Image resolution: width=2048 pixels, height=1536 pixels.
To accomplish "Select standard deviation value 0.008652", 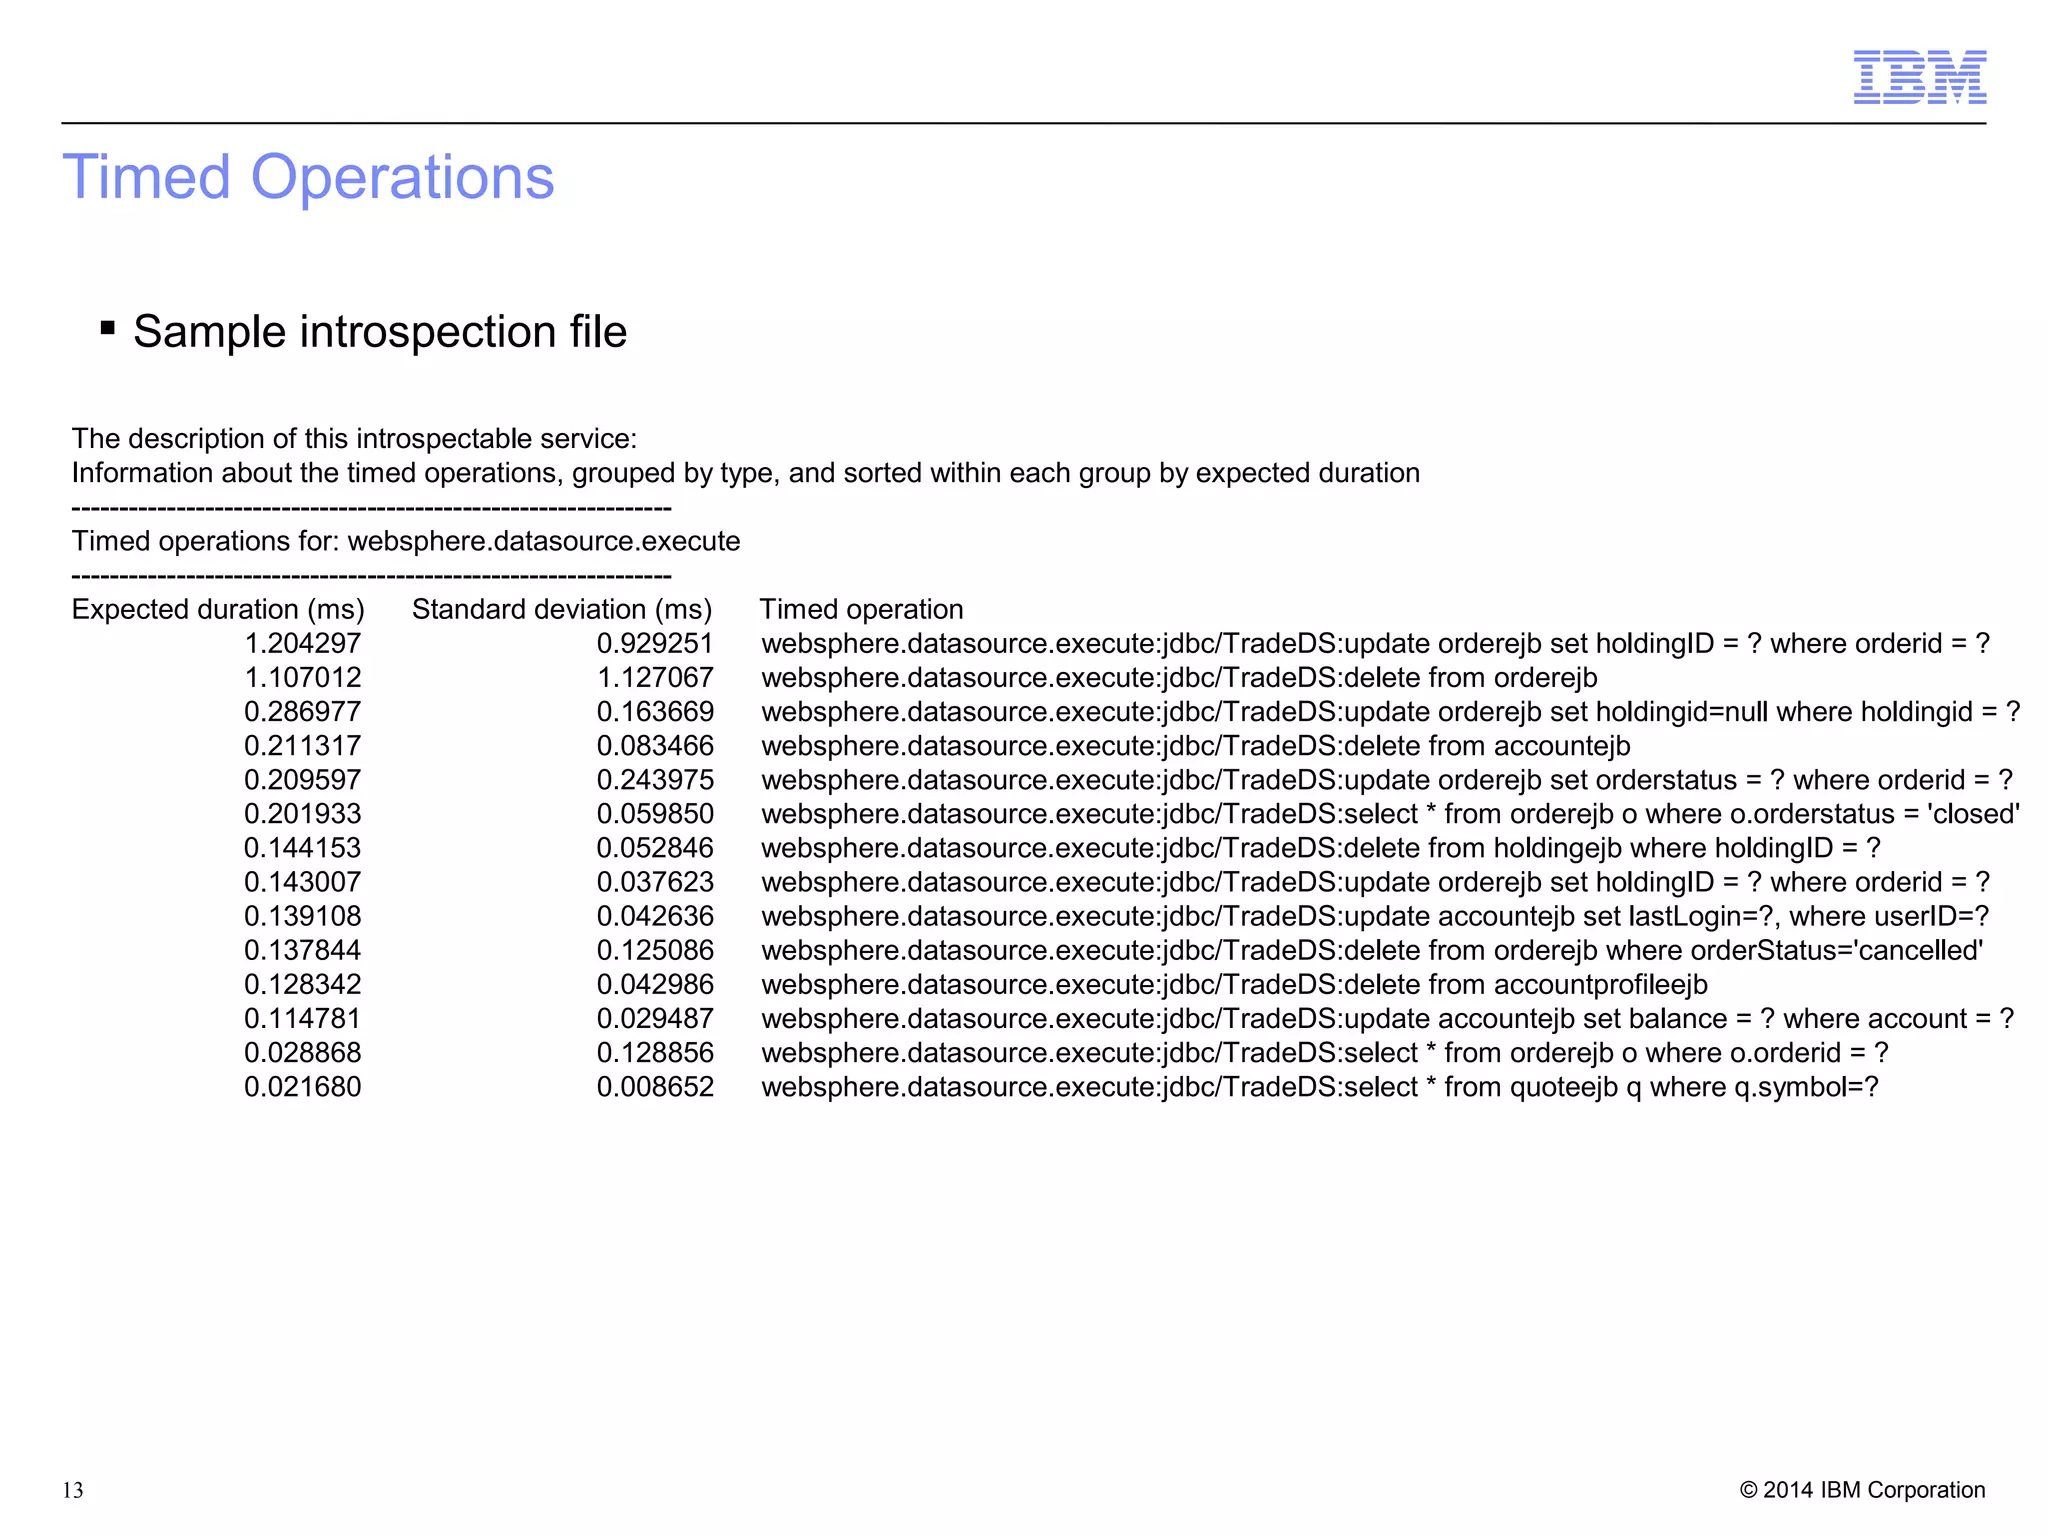I will coord(655,1086).
